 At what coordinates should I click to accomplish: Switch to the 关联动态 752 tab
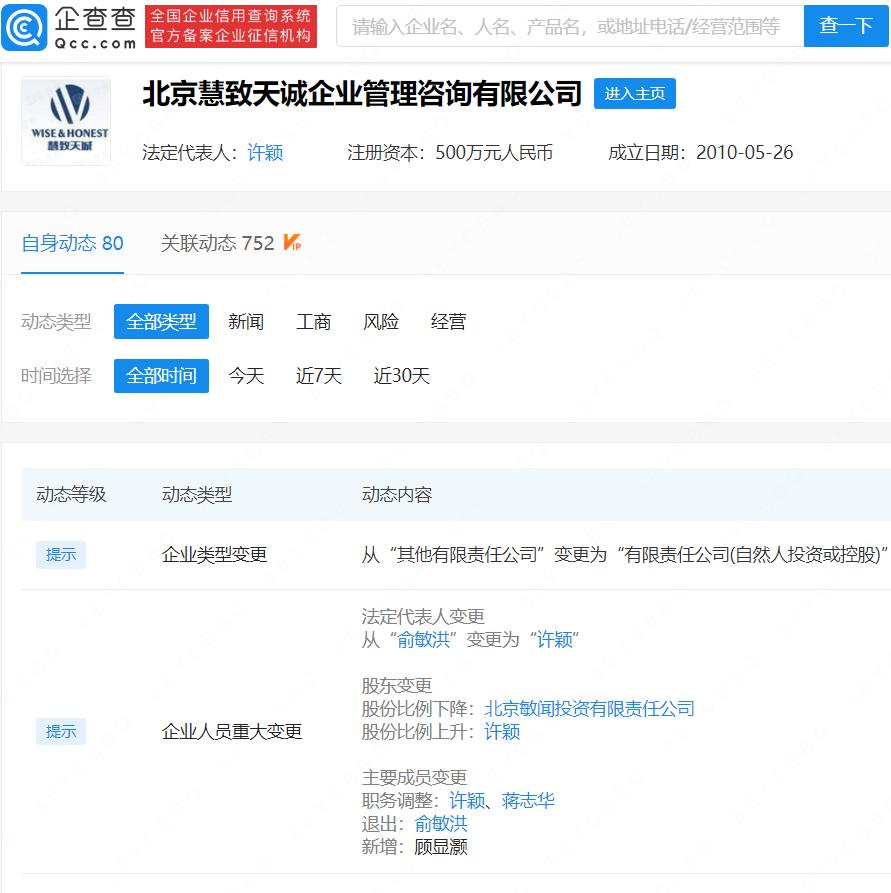218,244
